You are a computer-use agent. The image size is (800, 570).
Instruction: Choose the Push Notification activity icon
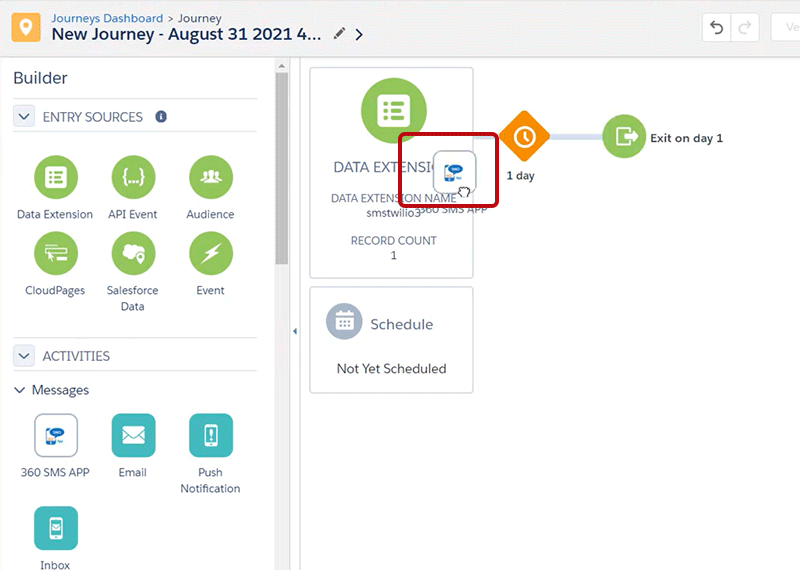coord(210,436)
